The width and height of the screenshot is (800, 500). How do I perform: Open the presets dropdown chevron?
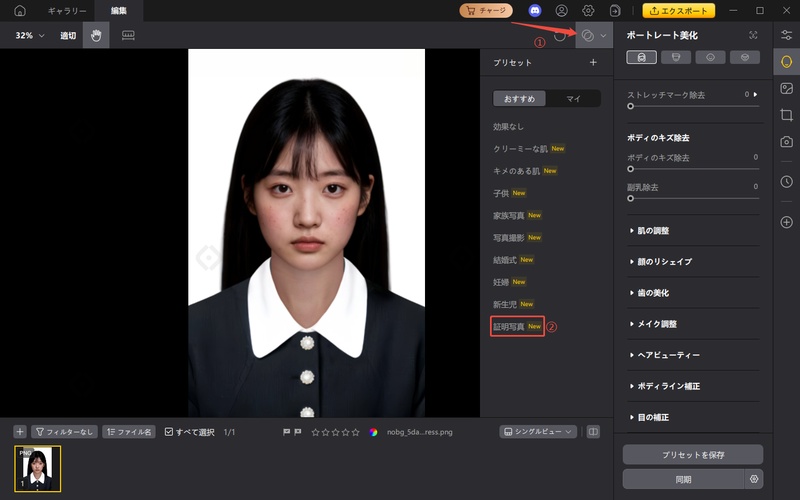pos(604,35)
